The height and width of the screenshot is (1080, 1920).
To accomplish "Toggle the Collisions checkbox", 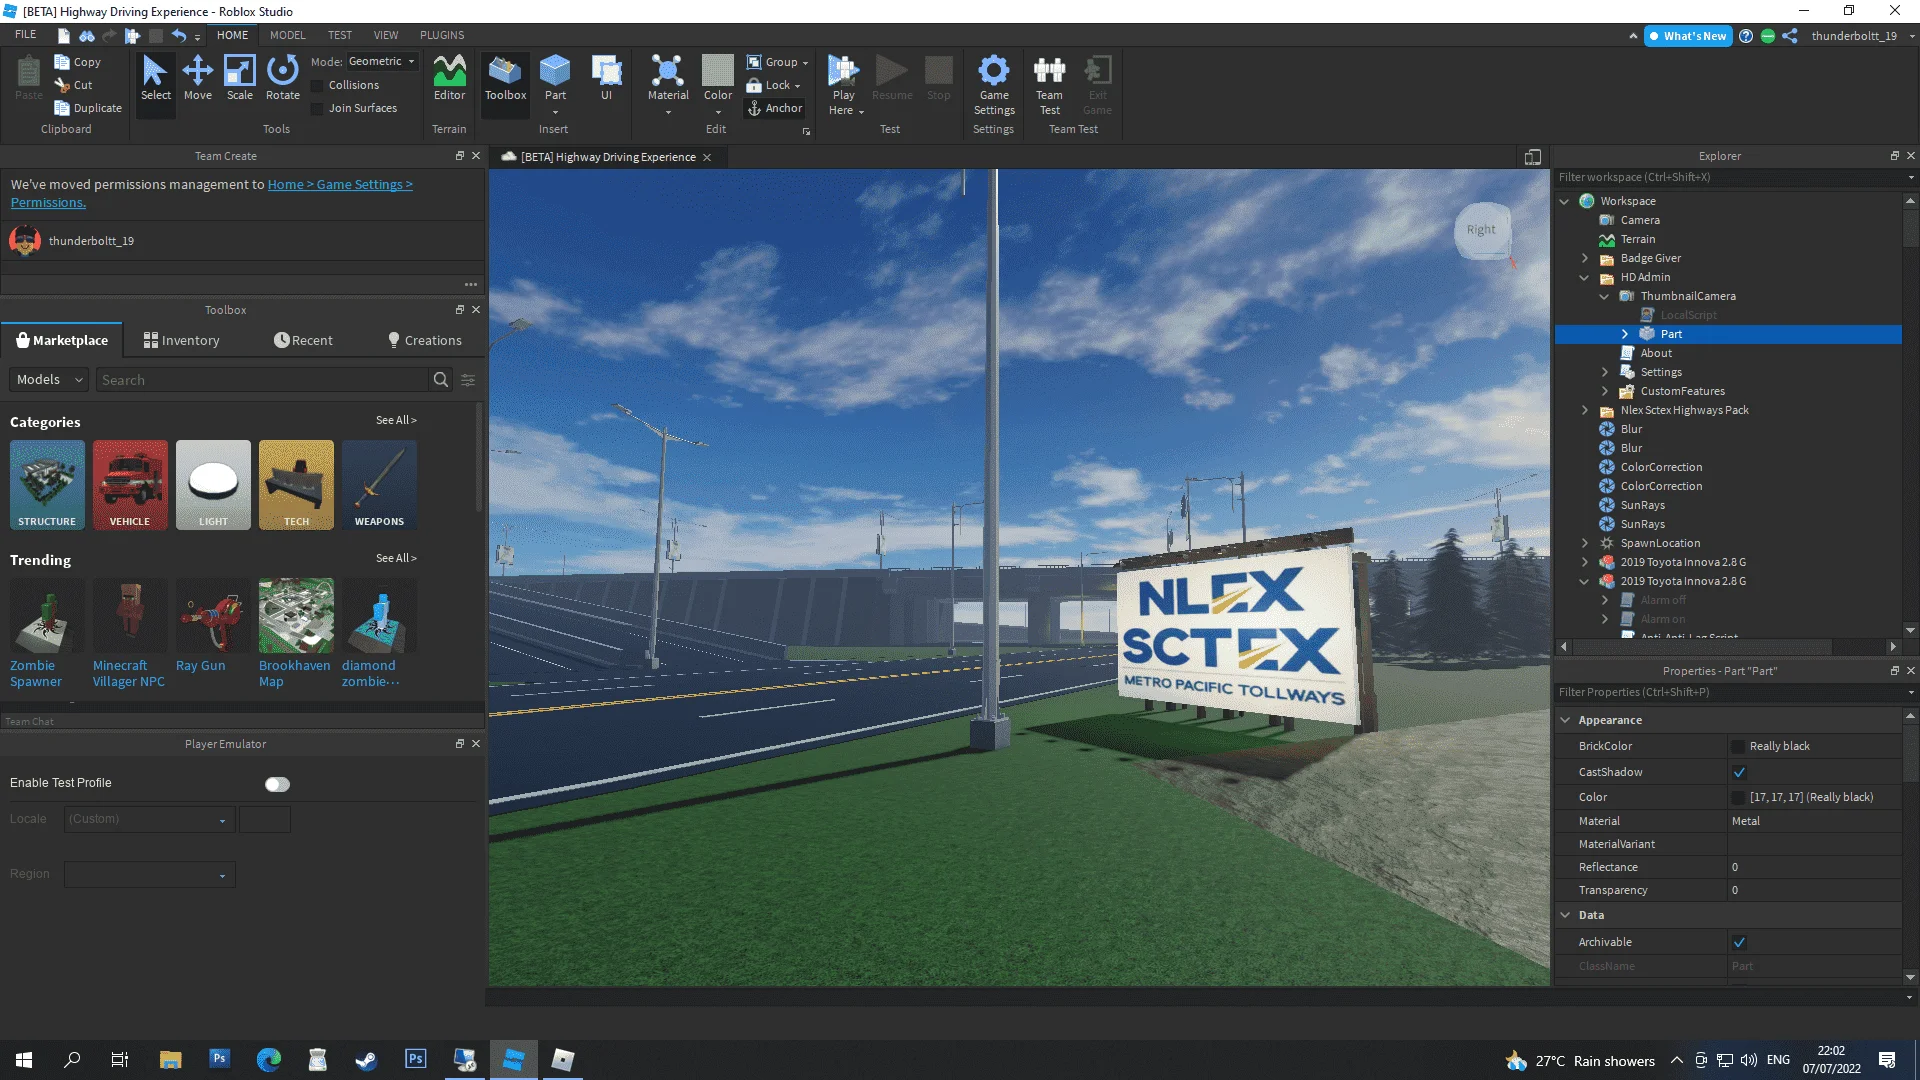I will [x=317, y=86].
